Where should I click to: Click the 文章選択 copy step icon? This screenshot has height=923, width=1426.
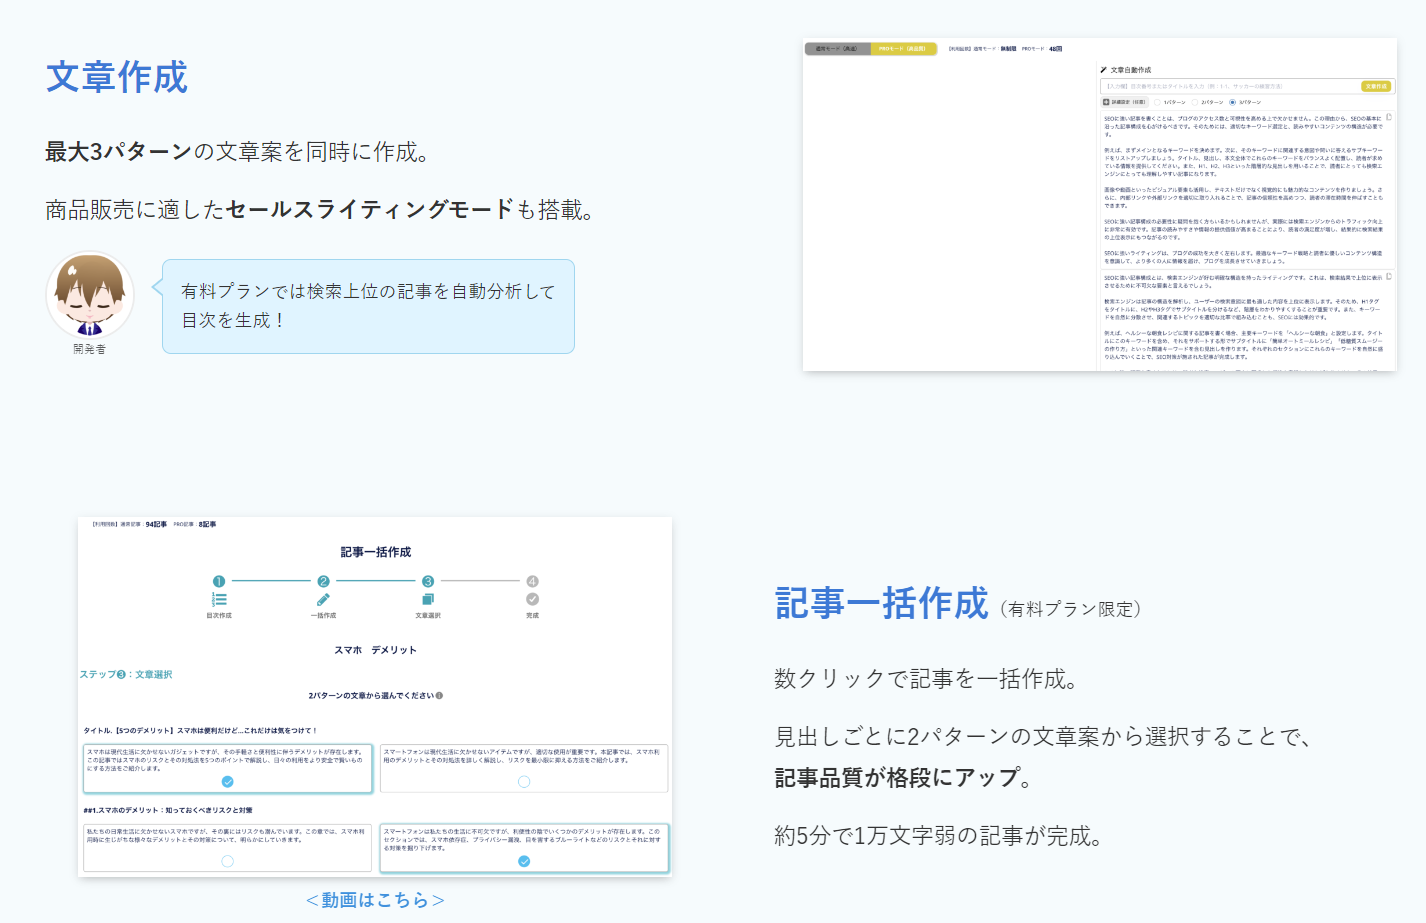pyautogui.click(x=428, y=599)
